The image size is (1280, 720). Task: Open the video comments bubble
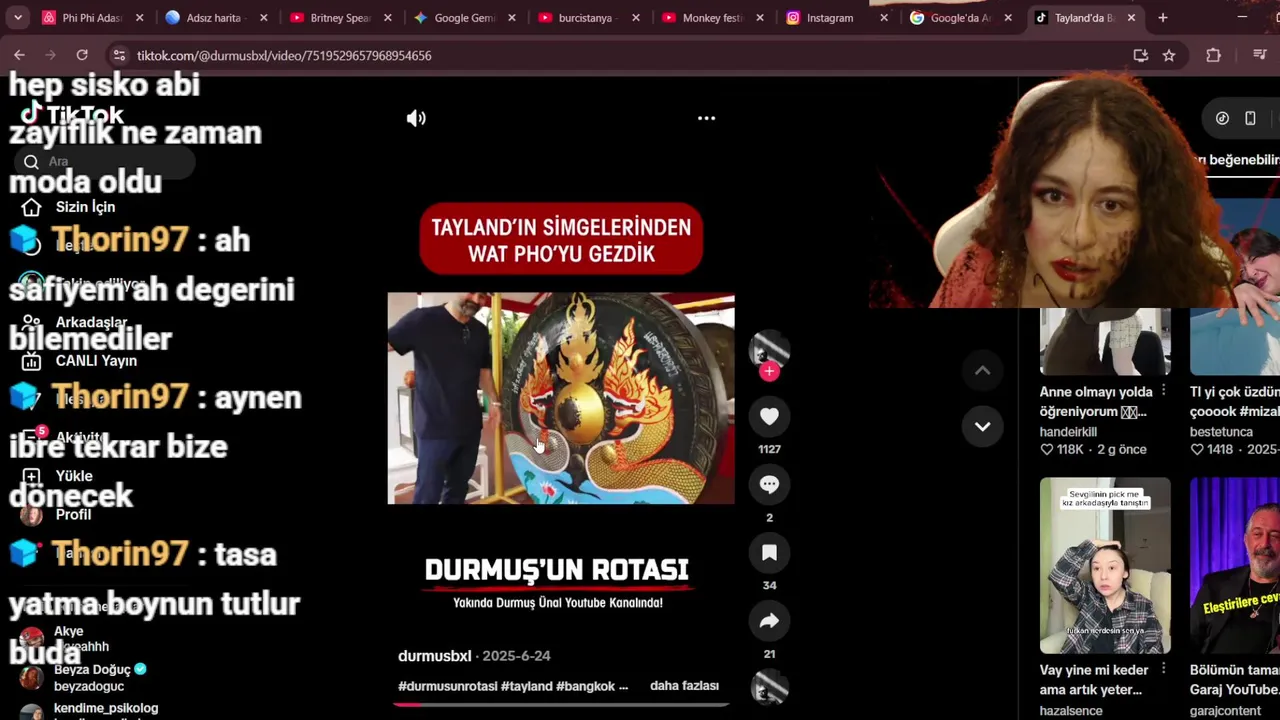click(x=769, y=485)
